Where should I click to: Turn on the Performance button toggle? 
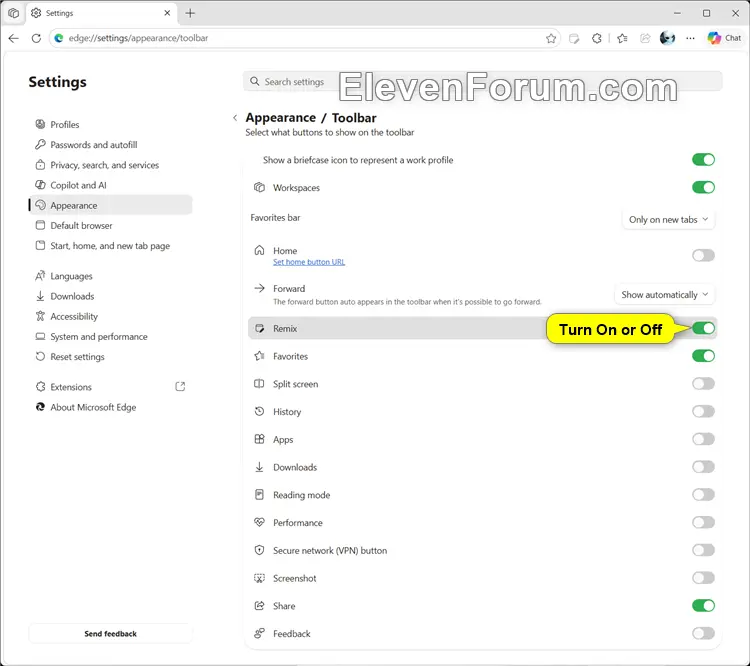coord(703,522)
